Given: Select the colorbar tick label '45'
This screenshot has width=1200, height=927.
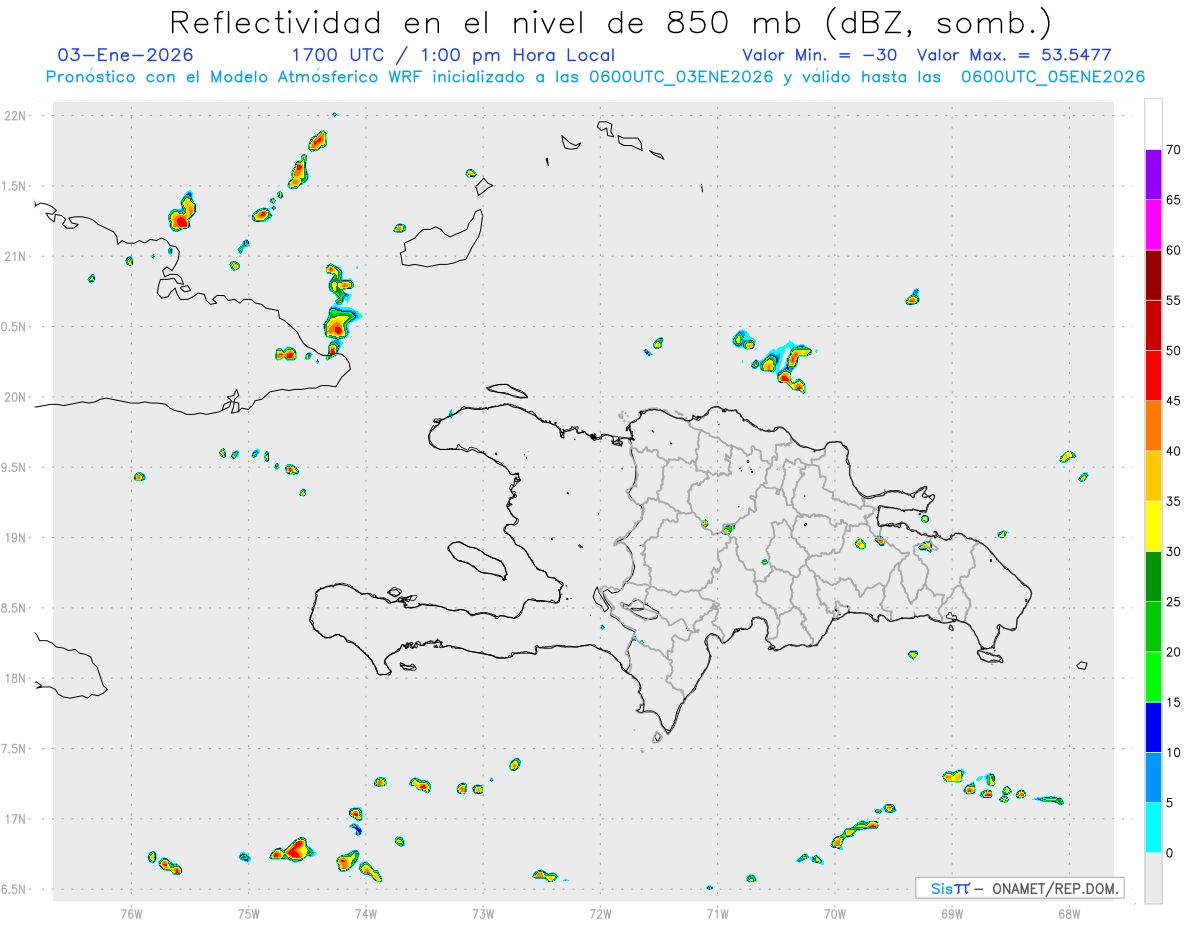Looking at the screenshot, I should click(1173, 401).
